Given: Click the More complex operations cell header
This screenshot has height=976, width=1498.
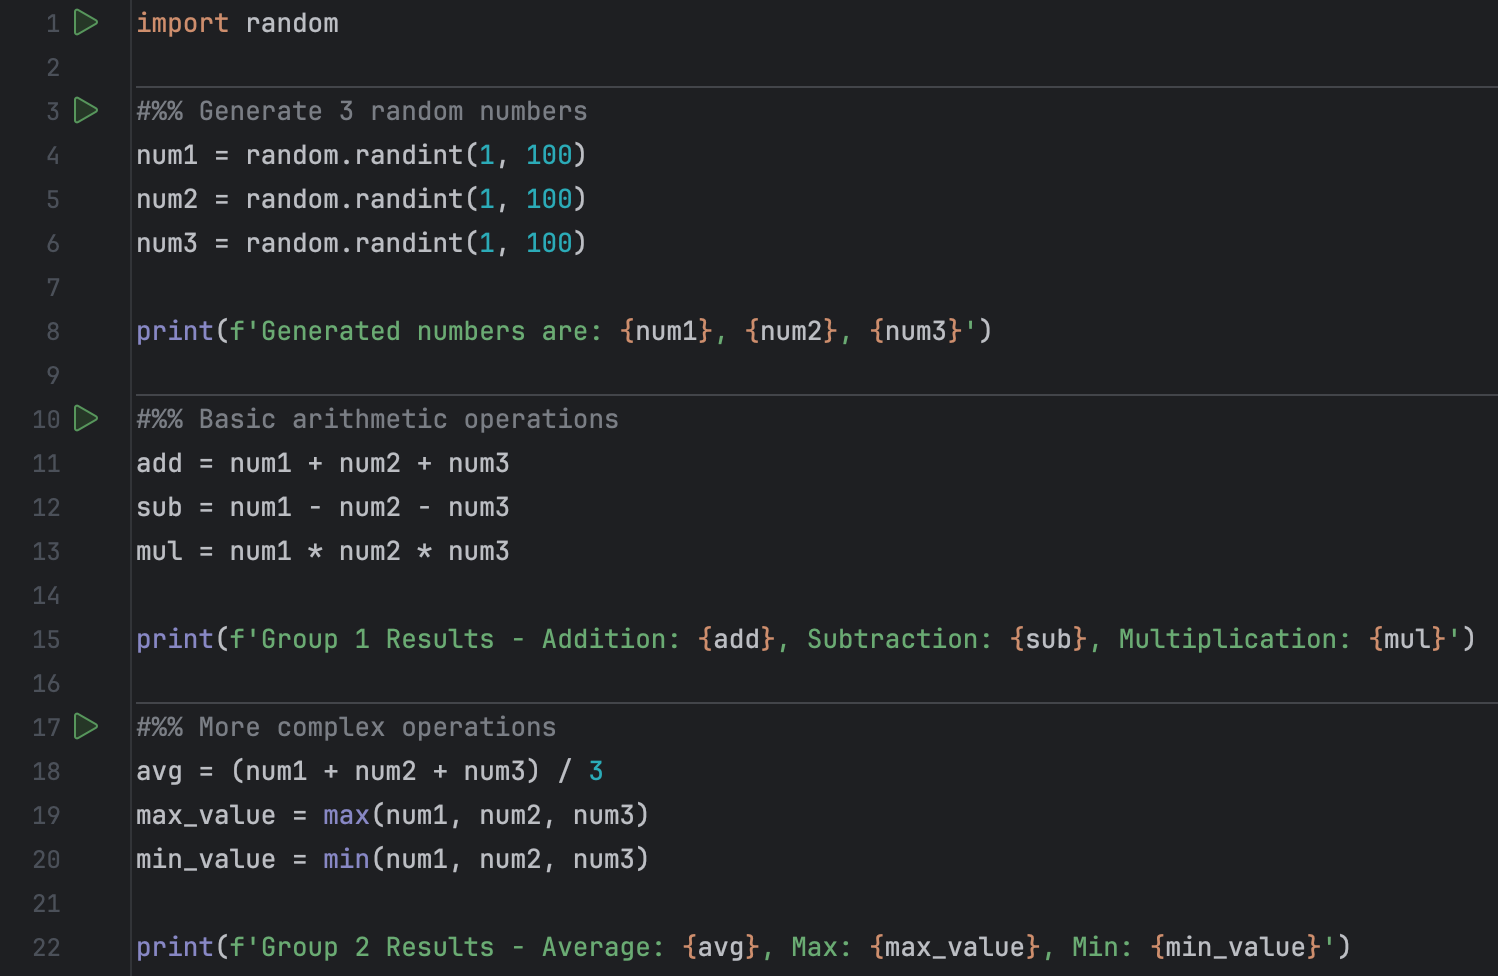Looking at the screenshot, I should tap(346, 727).
